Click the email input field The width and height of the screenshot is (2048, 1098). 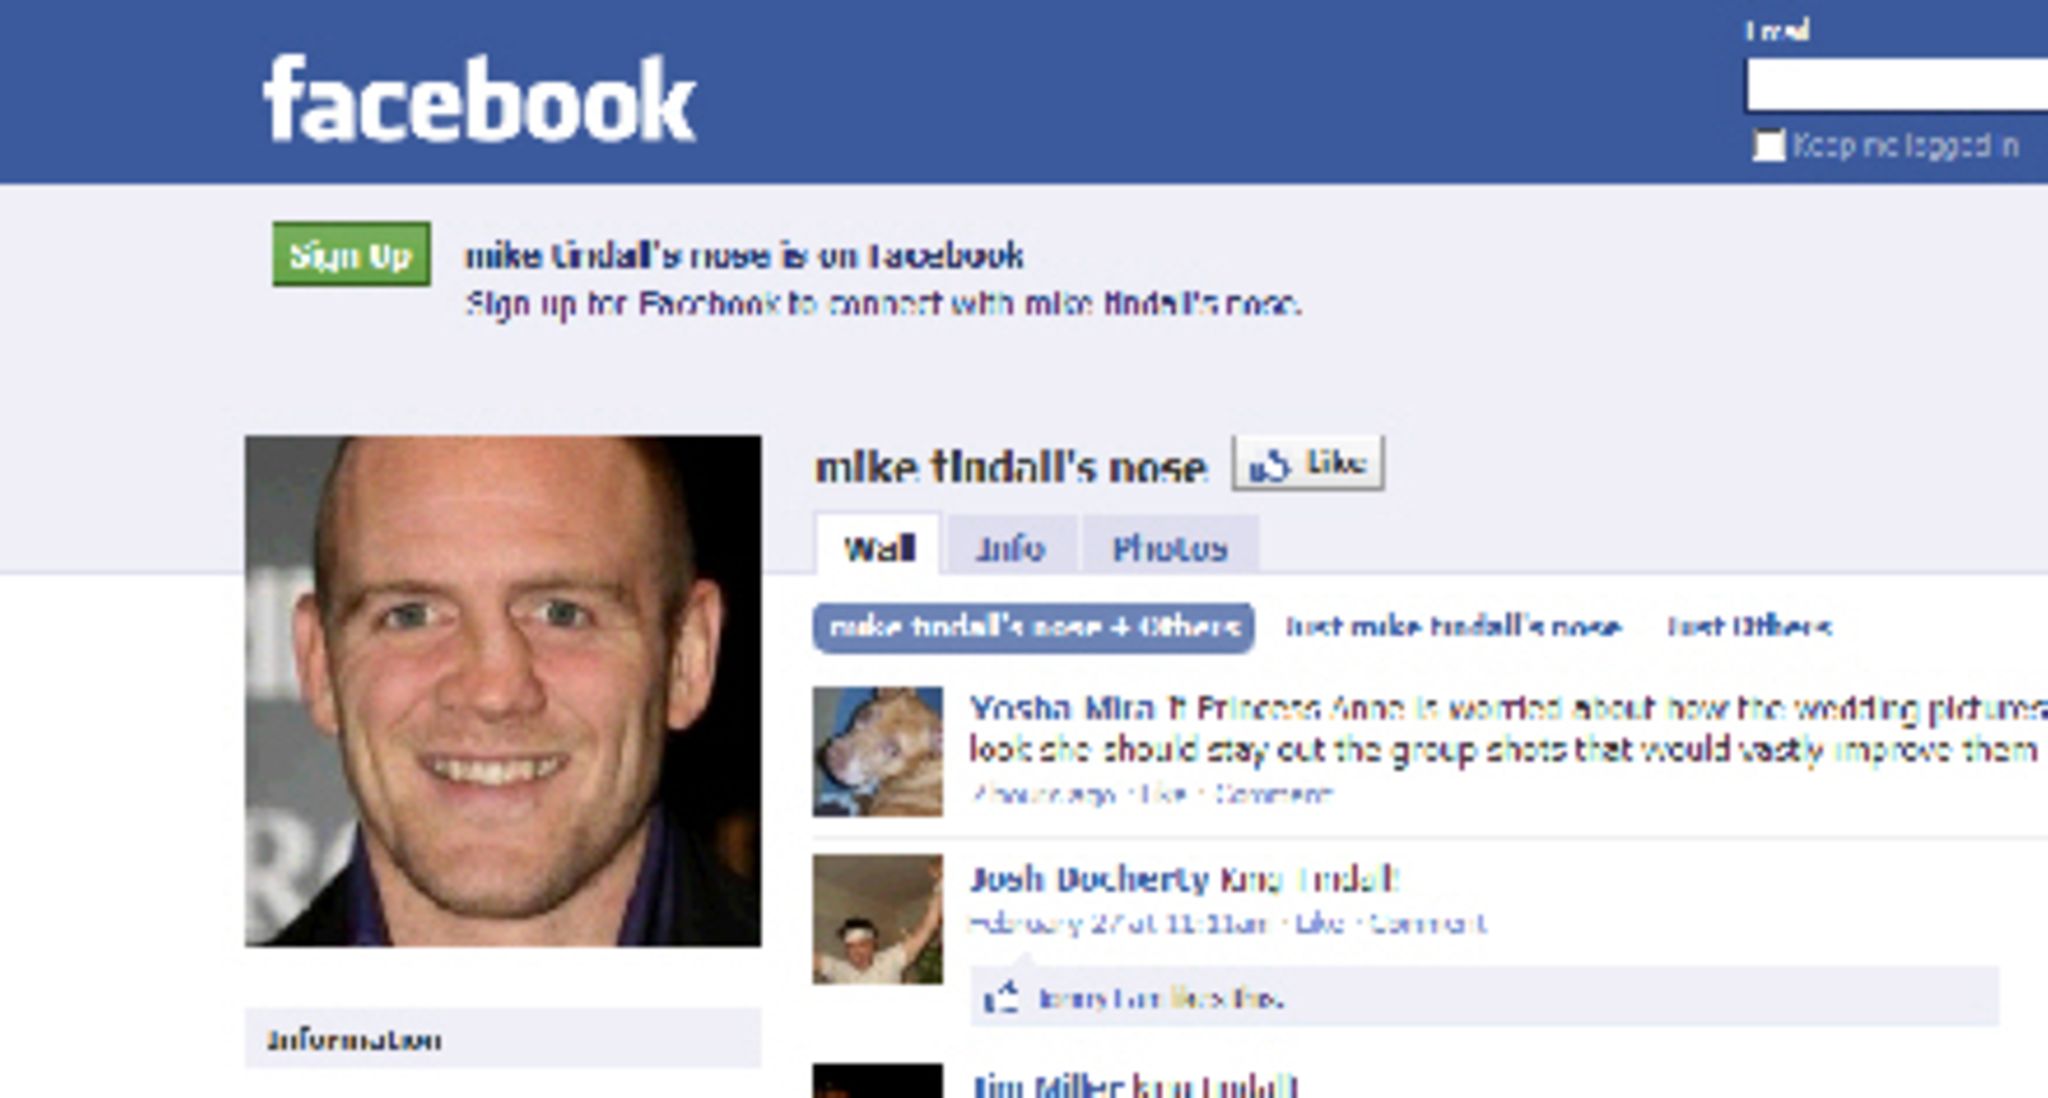tap(1897, 85)
